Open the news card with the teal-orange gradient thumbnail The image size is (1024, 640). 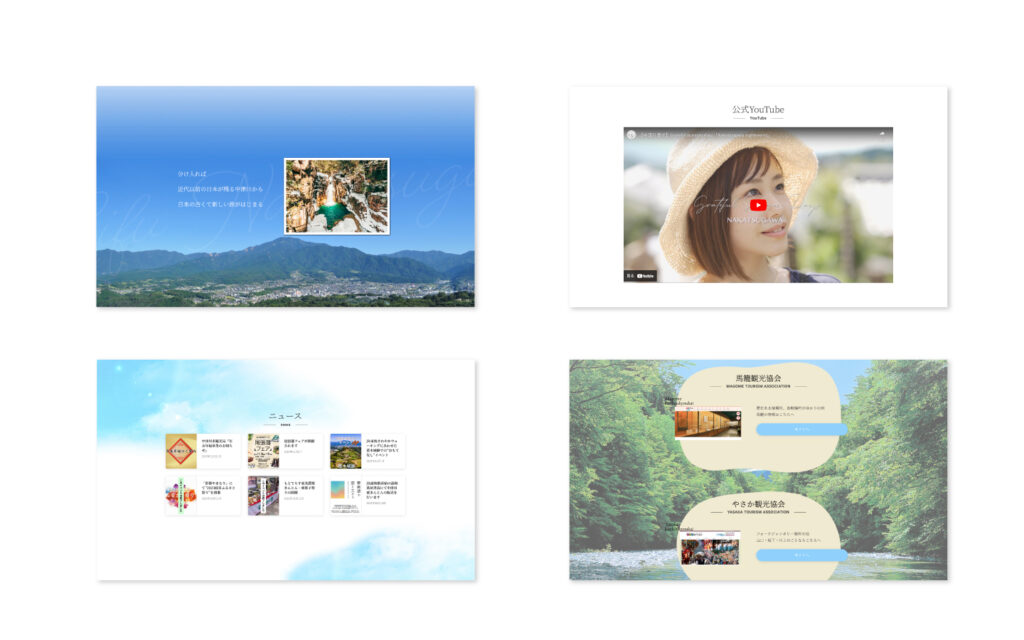point(346,495)
